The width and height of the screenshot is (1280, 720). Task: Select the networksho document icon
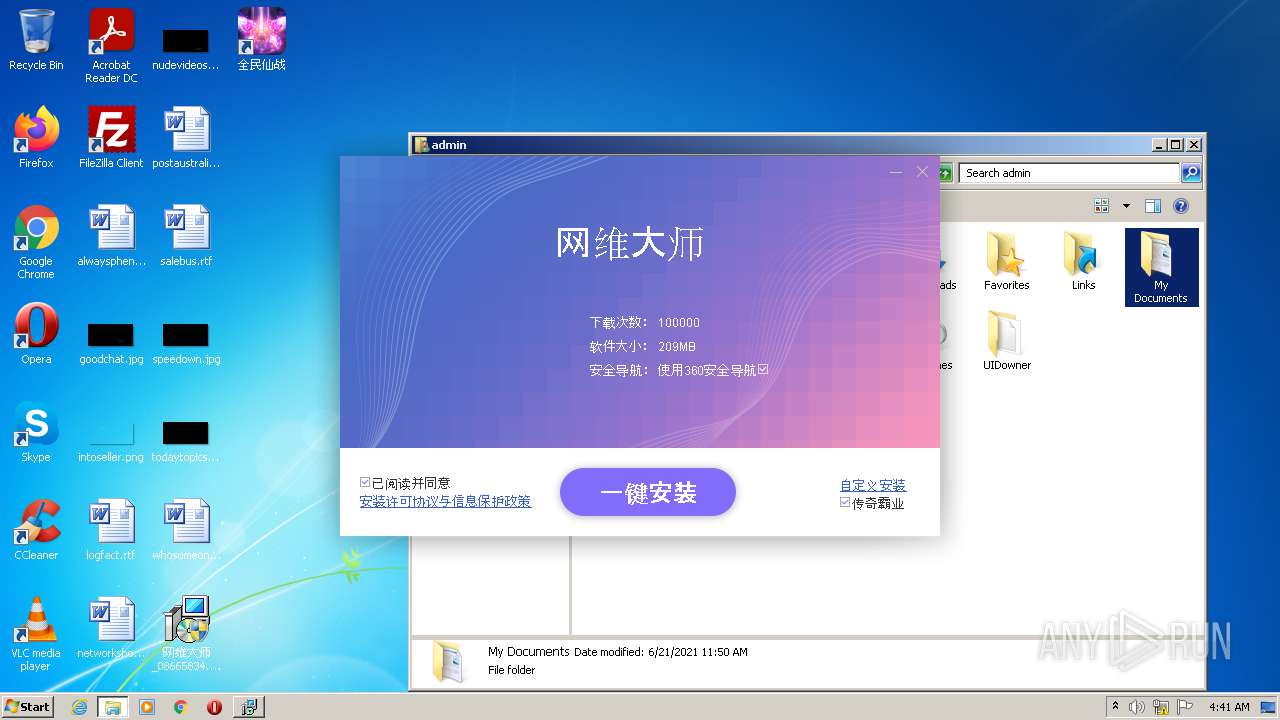(111, 628)
